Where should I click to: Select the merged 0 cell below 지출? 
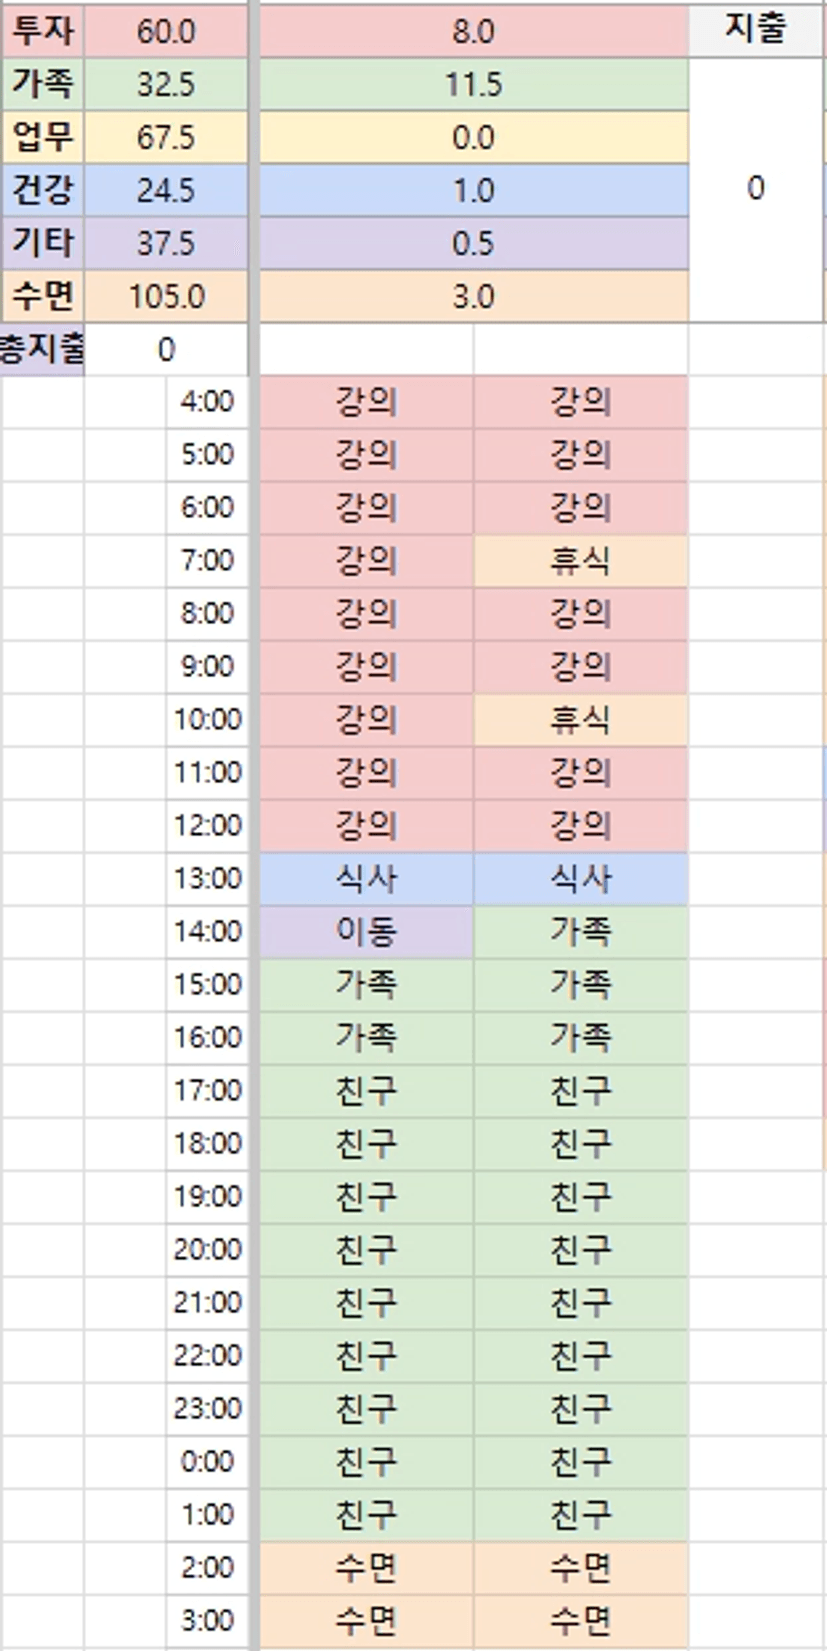click(x=755, y=189)
